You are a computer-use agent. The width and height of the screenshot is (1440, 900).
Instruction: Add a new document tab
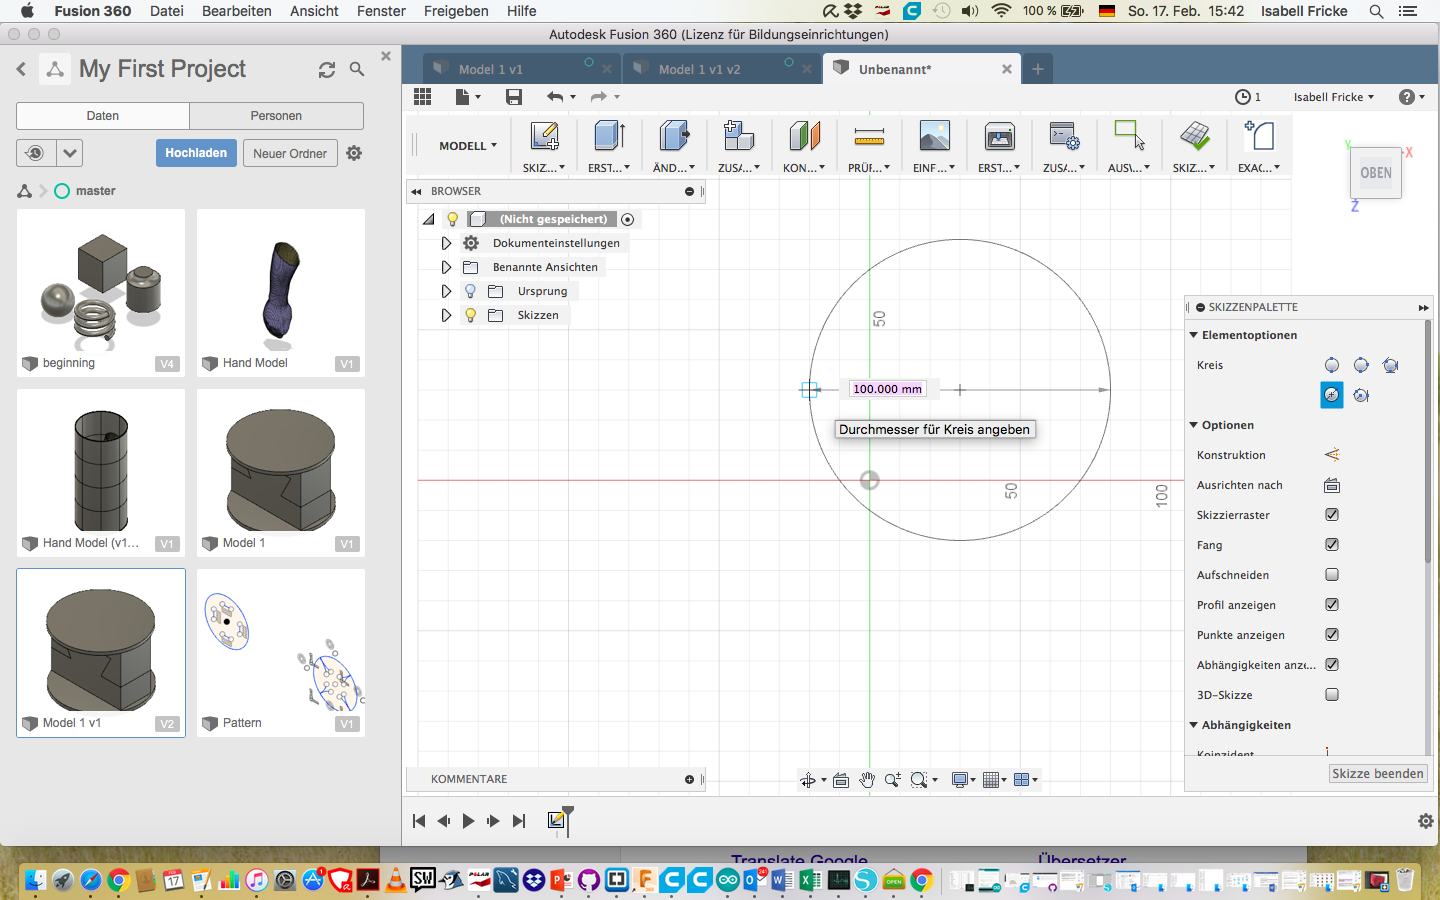click(x=1038, y=69)
